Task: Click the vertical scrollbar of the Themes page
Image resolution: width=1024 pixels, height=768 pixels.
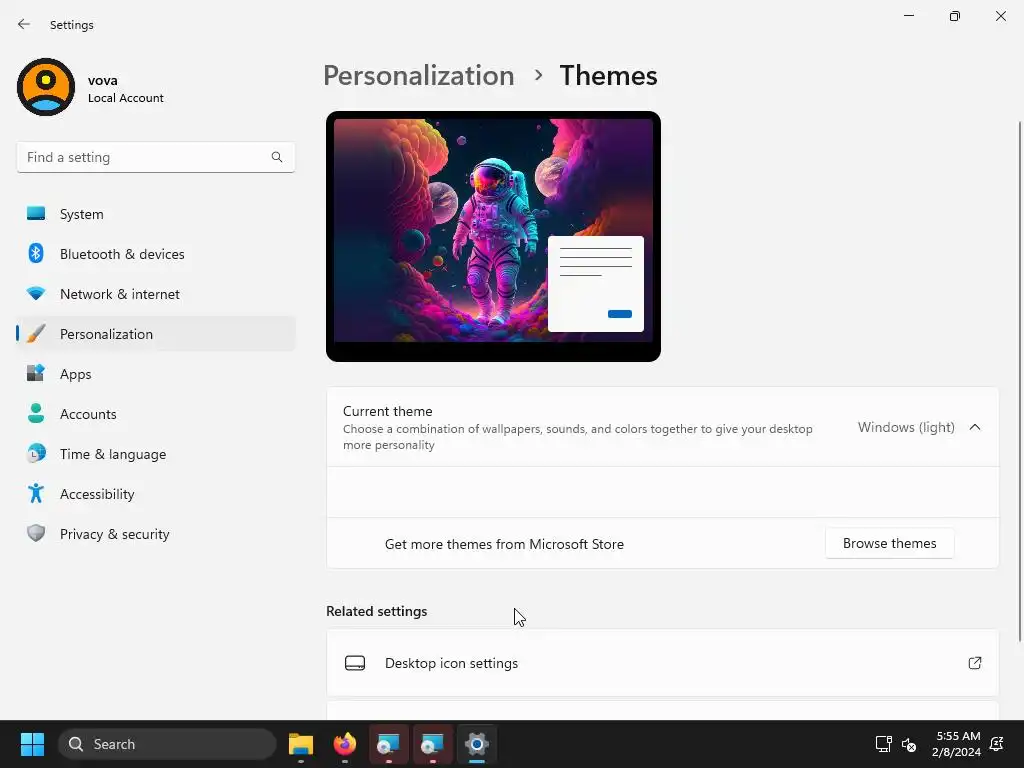Action: [x=1019, y=381]
